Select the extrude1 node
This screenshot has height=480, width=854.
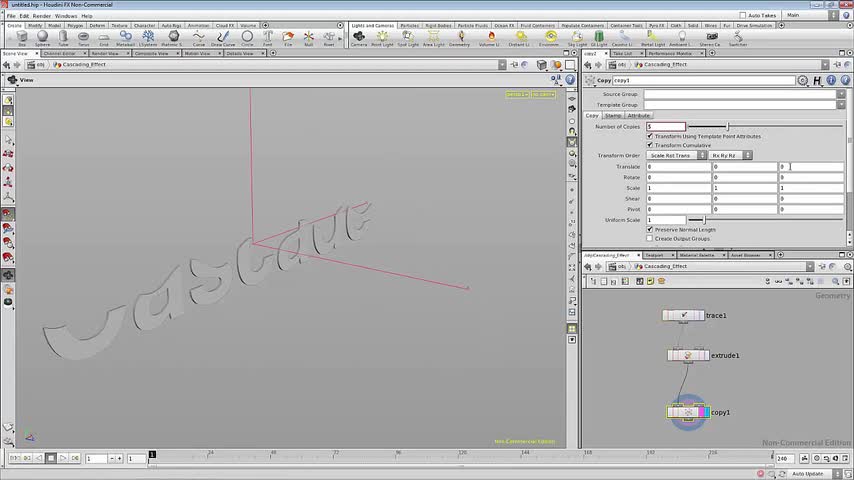688,355
